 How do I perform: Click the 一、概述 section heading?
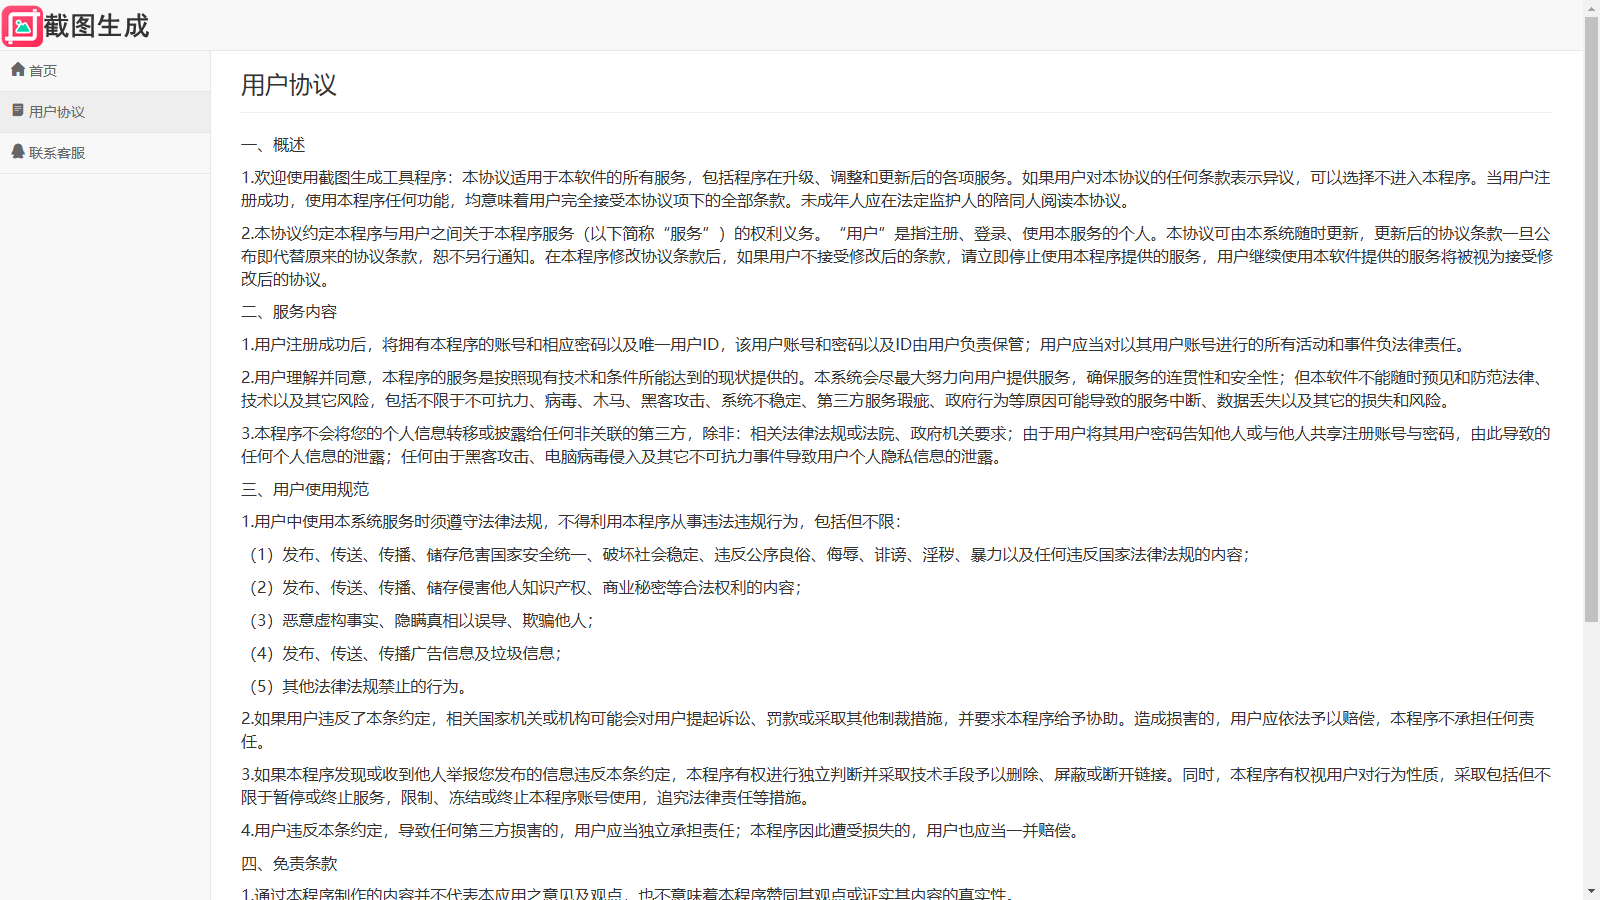coord(273,145)
